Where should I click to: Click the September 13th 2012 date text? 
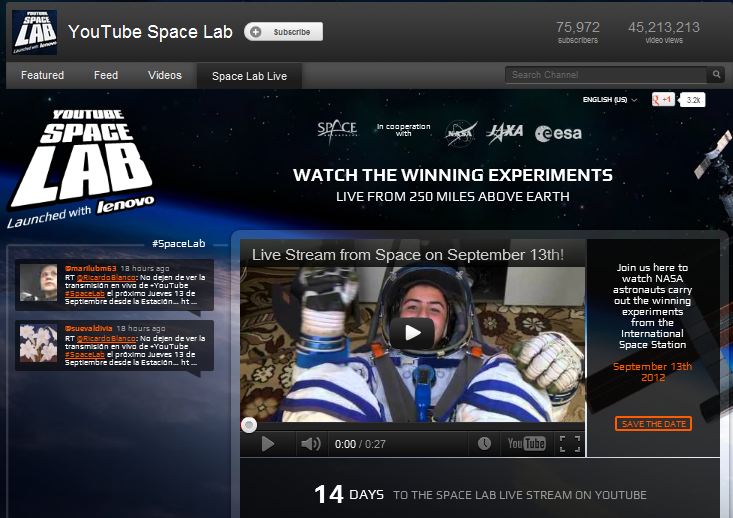click(653, 372)
